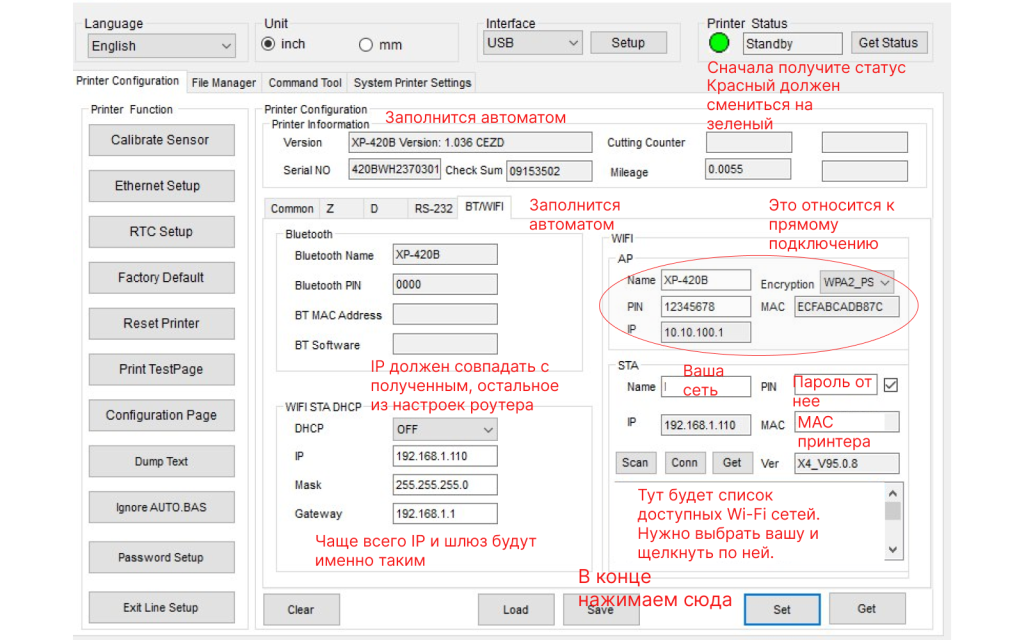Switch to the RS-232 tab
Viewport: 1024px width, 640px height.
point(433,208)
